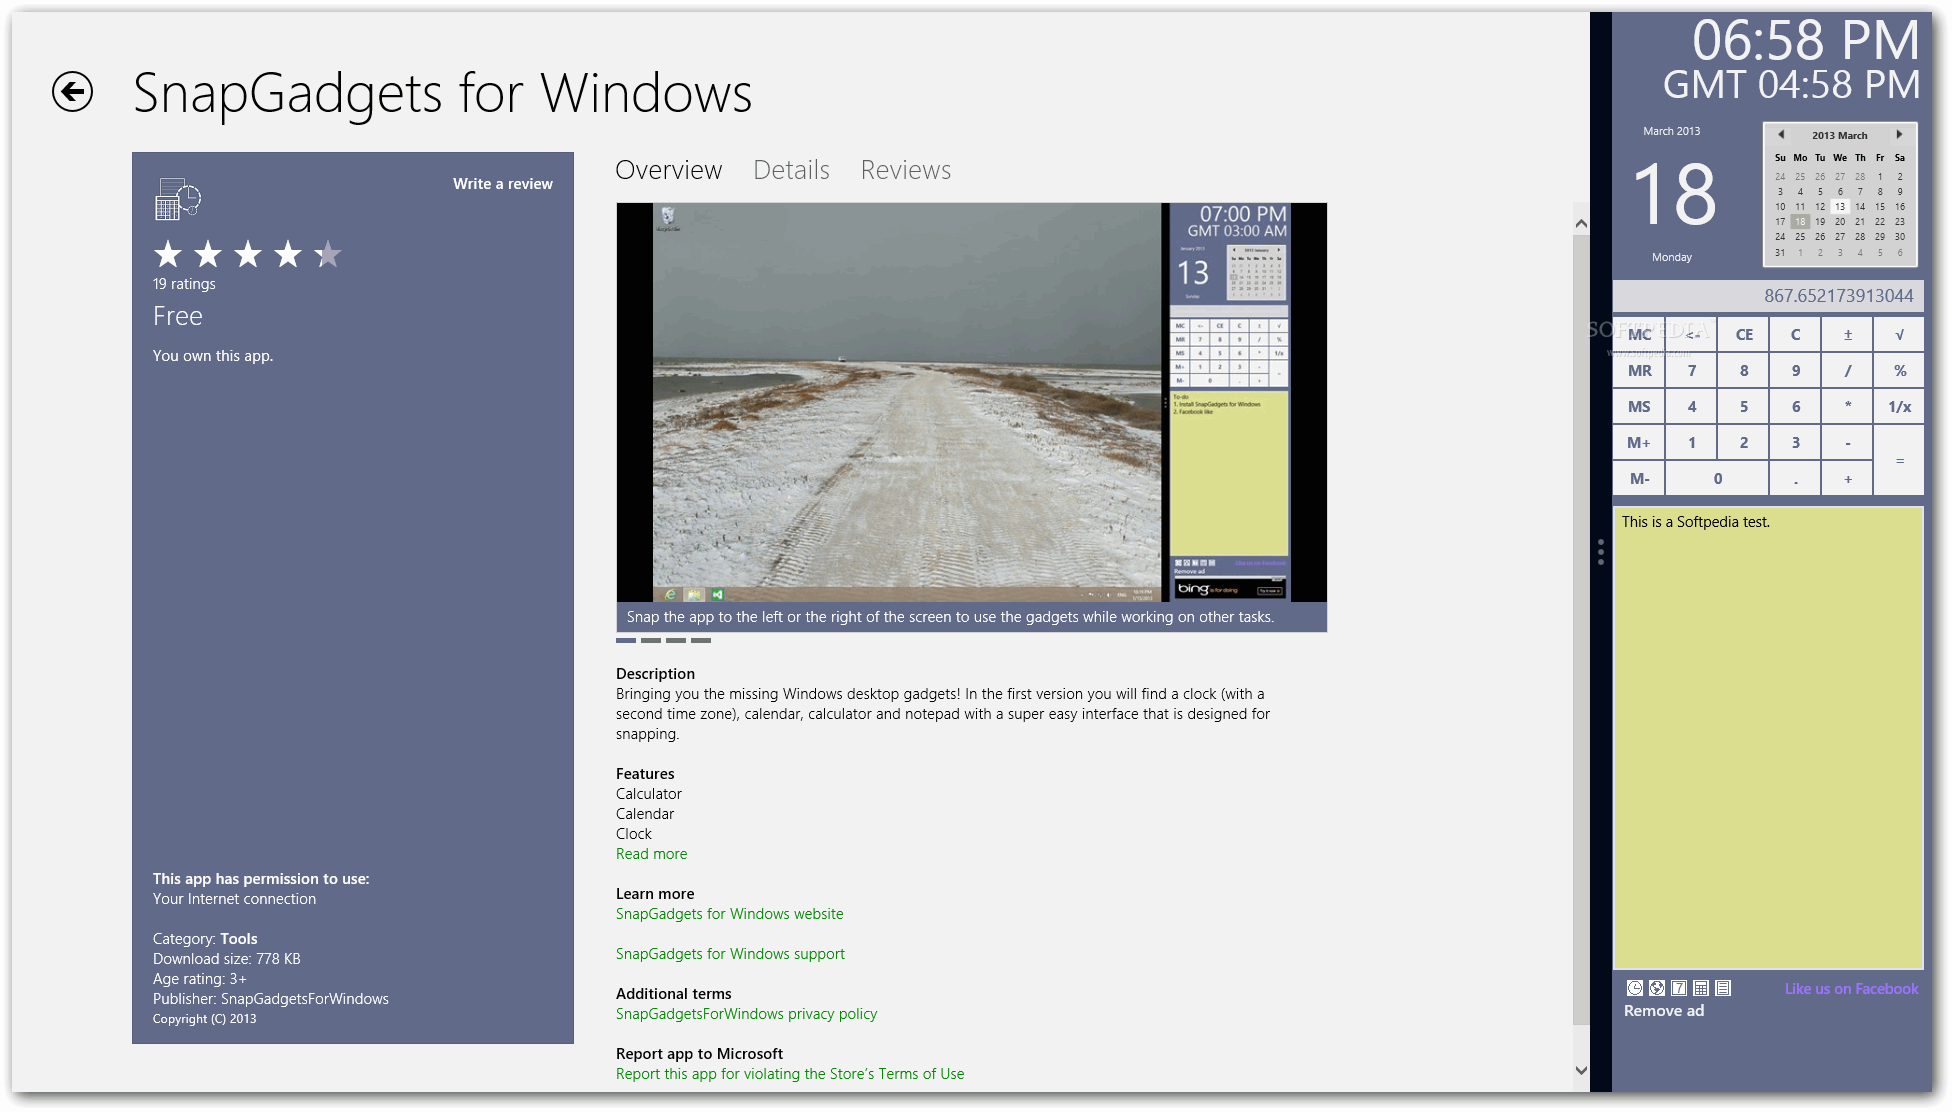
Task: Click the scrollbar up arrow
Action: click(1581, 224)
